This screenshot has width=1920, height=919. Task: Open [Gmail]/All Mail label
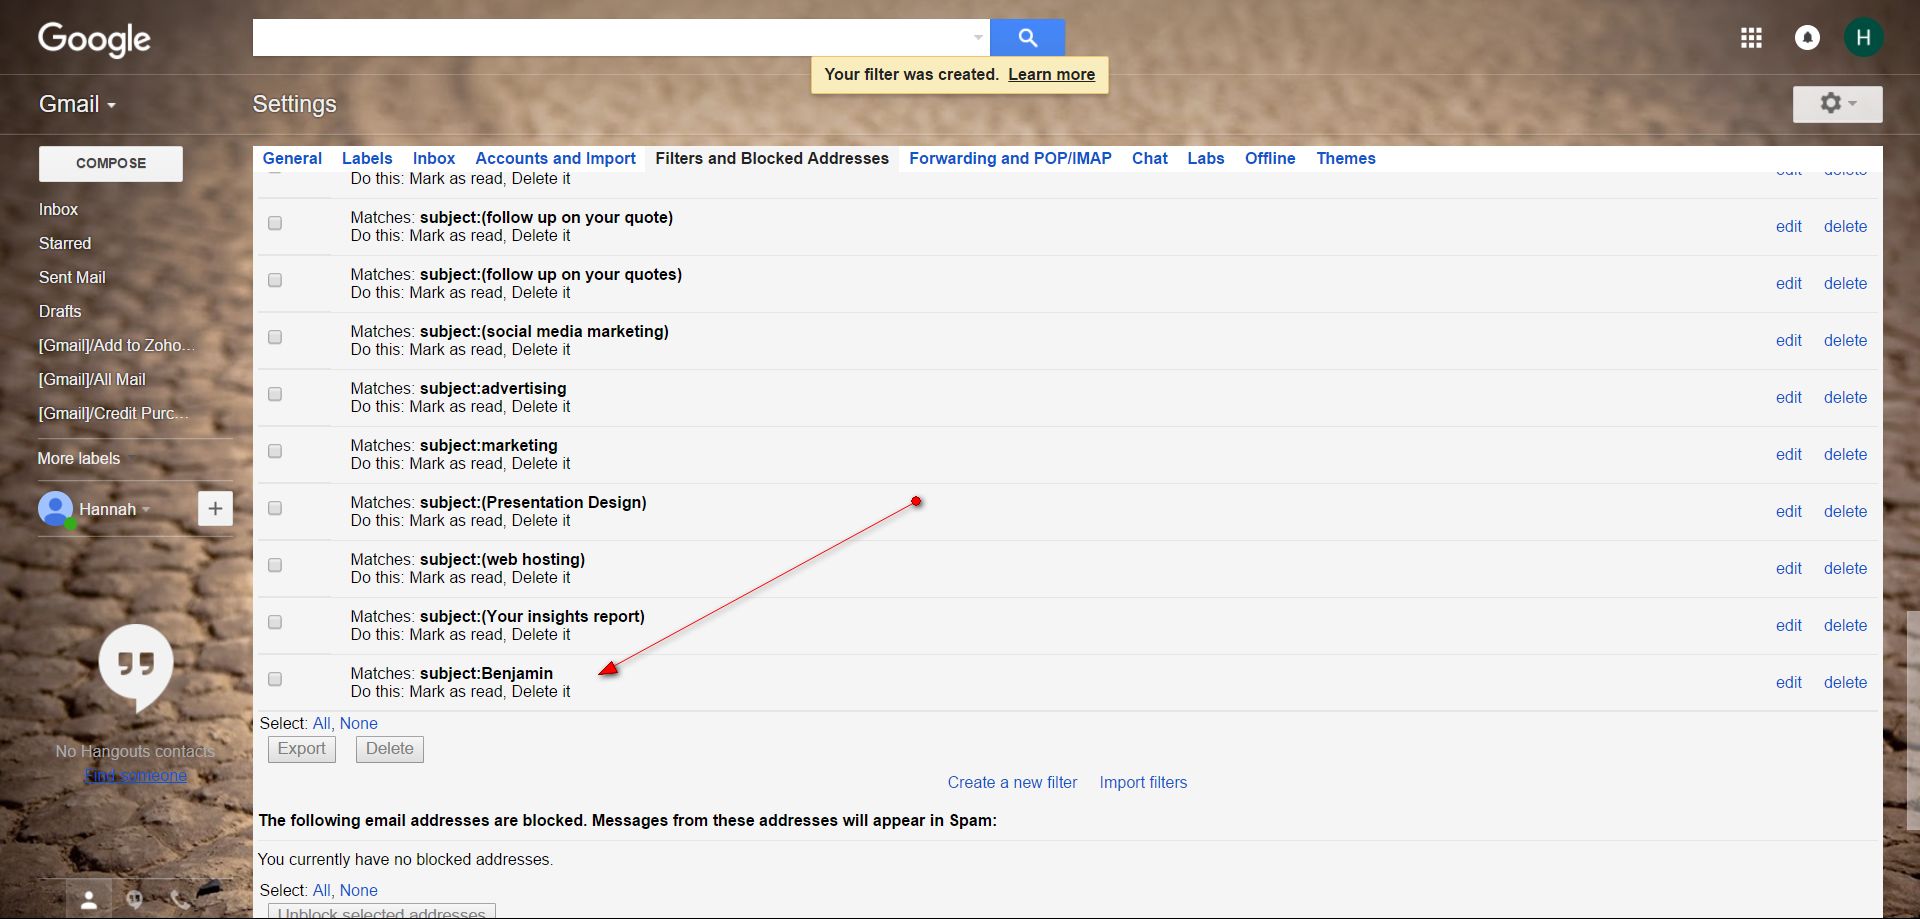point(92,379)
